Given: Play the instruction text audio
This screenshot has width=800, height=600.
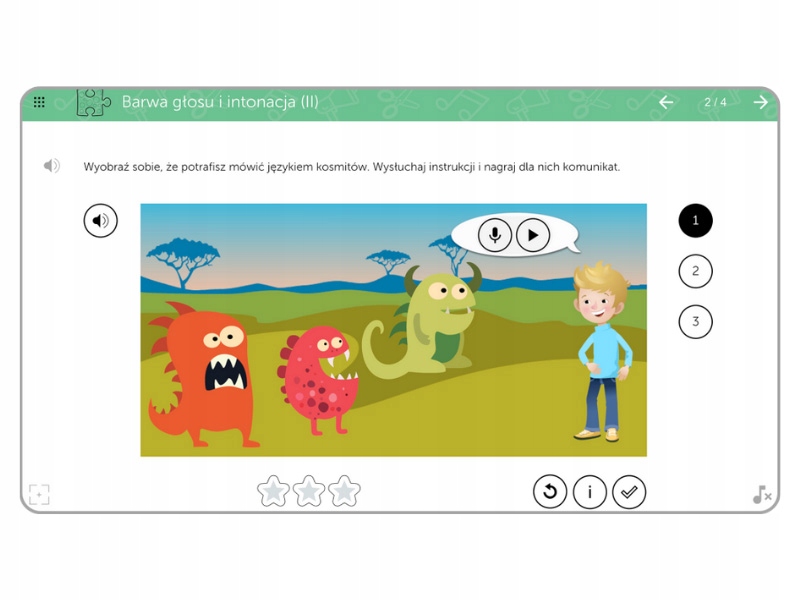Looking at the screenshot, I should [52, 166].
